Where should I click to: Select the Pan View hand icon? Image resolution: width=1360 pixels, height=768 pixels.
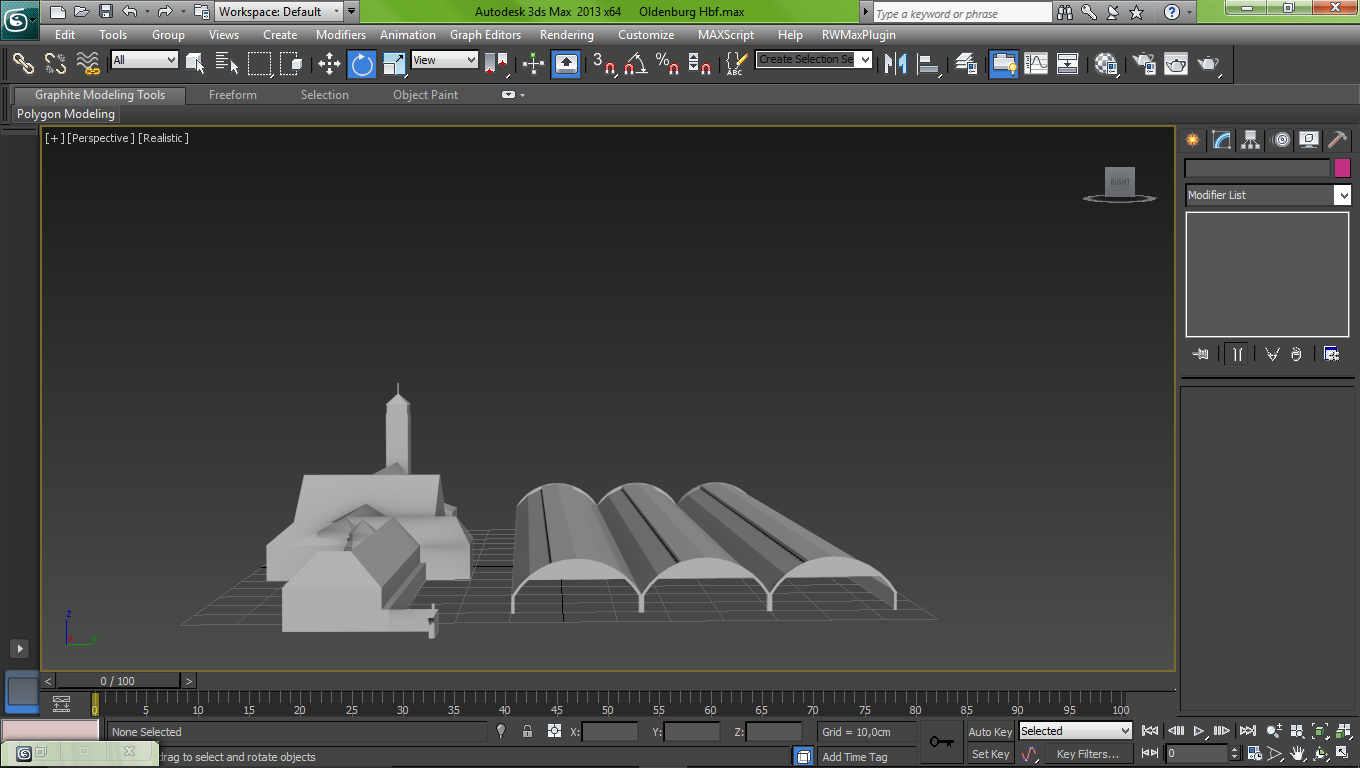[x=1298, y=754]
